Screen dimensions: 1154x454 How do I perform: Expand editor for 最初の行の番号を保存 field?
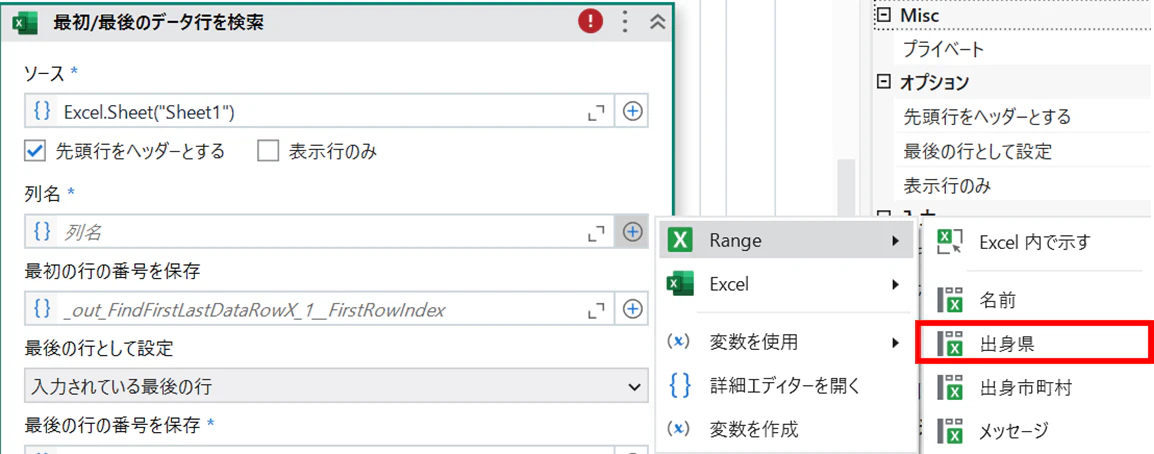[x=596, y=310]
